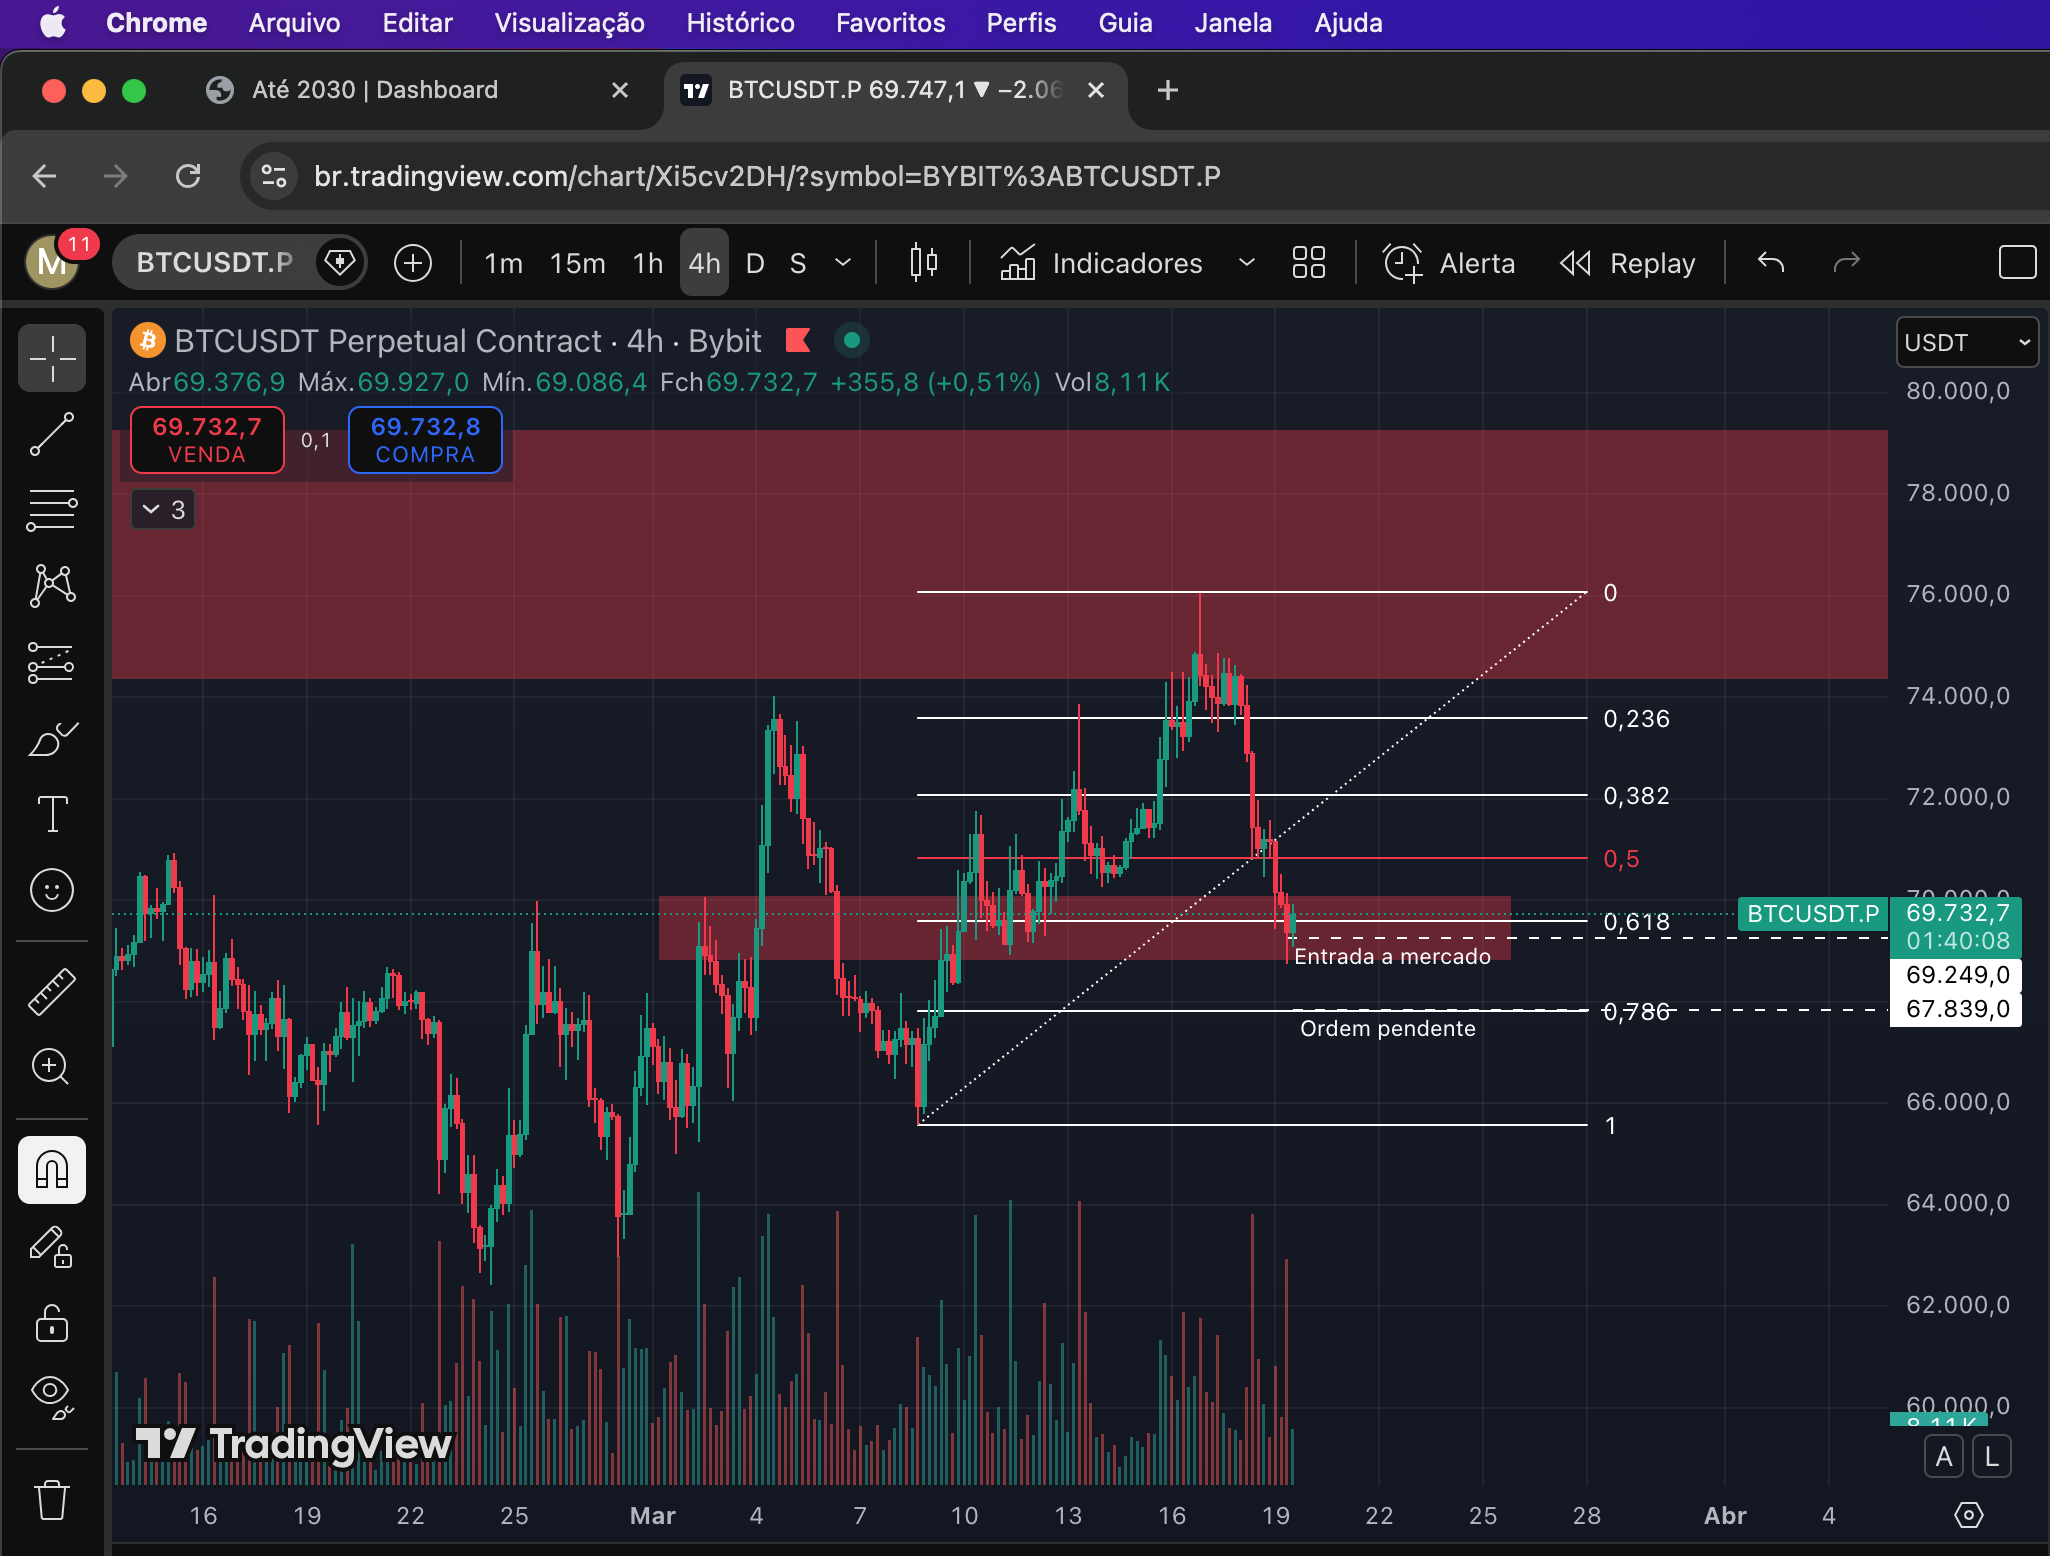Image resolution: width=2050 pixels, height=1556 pixels.
Task: Open the chart type candles icon
Action: 923,263
